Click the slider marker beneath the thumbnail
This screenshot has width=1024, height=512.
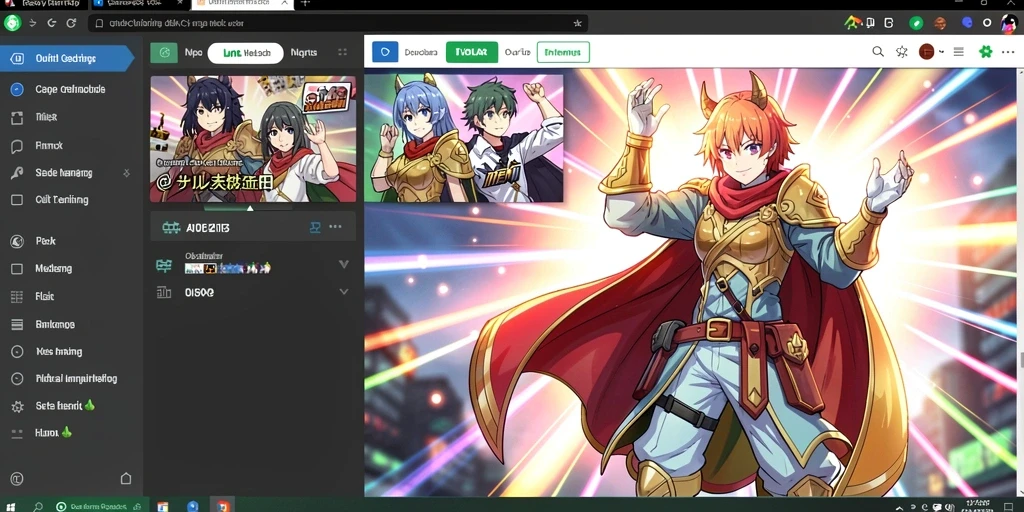(250, 208)
